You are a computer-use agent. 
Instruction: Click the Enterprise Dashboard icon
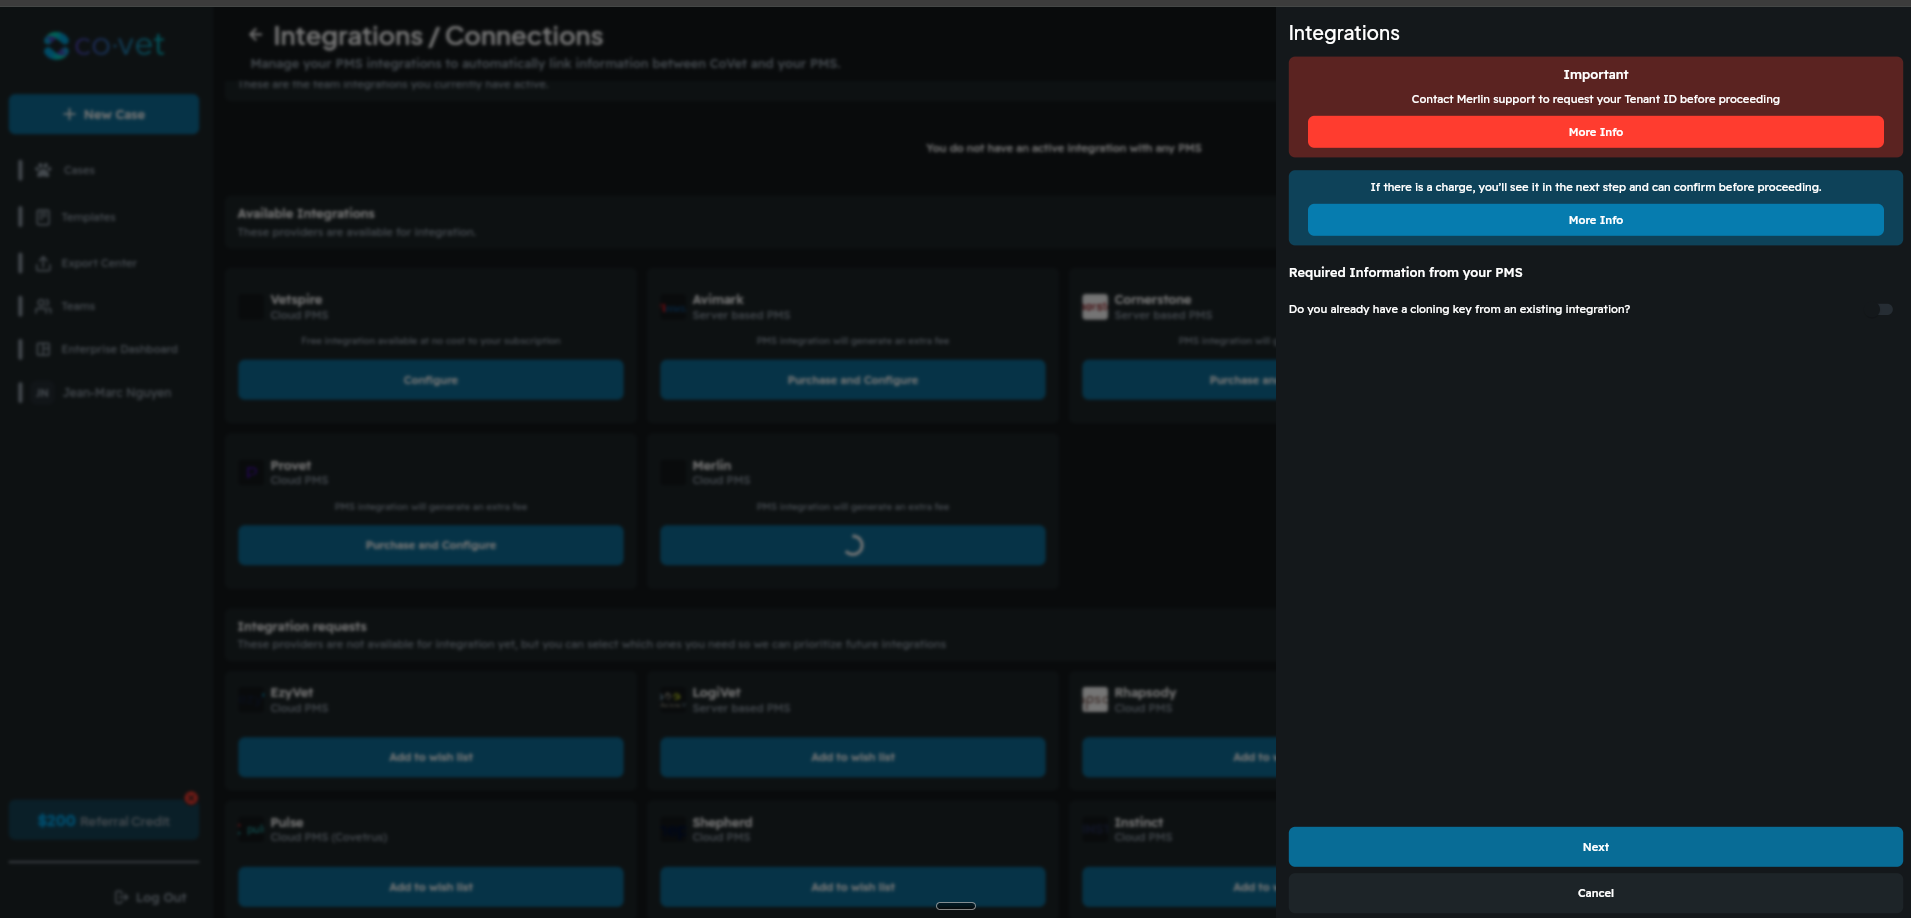point(43,349)
